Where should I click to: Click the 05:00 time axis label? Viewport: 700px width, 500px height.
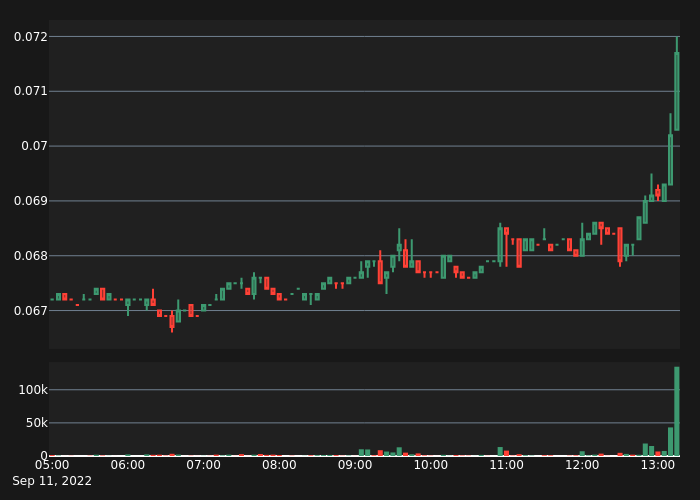point(52,465)
